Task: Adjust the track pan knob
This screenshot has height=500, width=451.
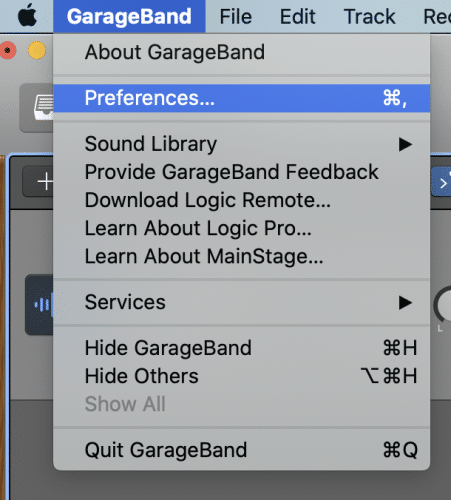Action: click(443, 305)
